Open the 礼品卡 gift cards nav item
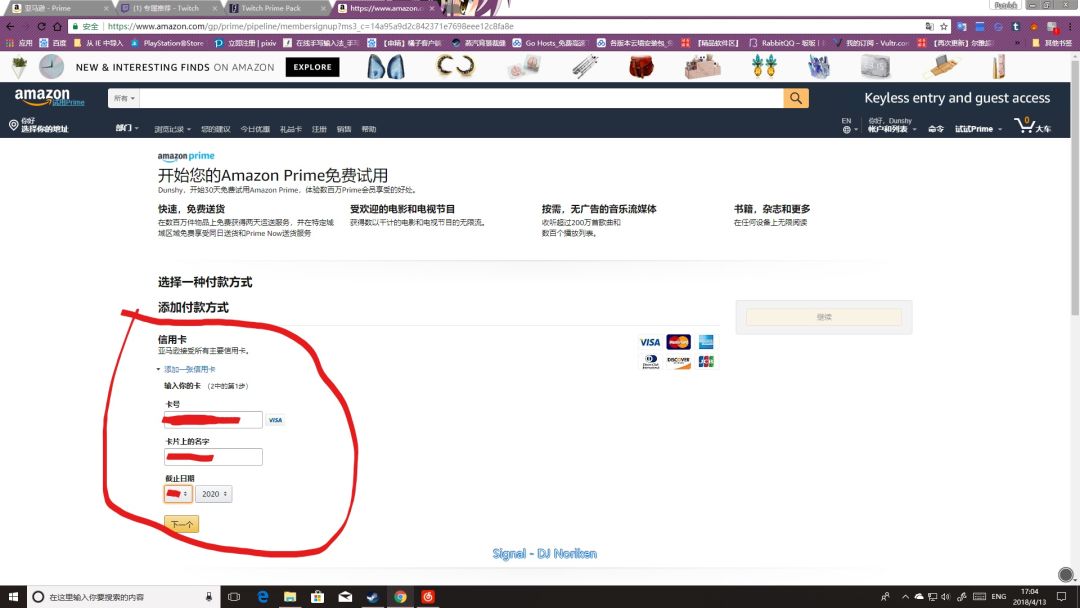Screen dimensions: 1080x608 point(291,129)
